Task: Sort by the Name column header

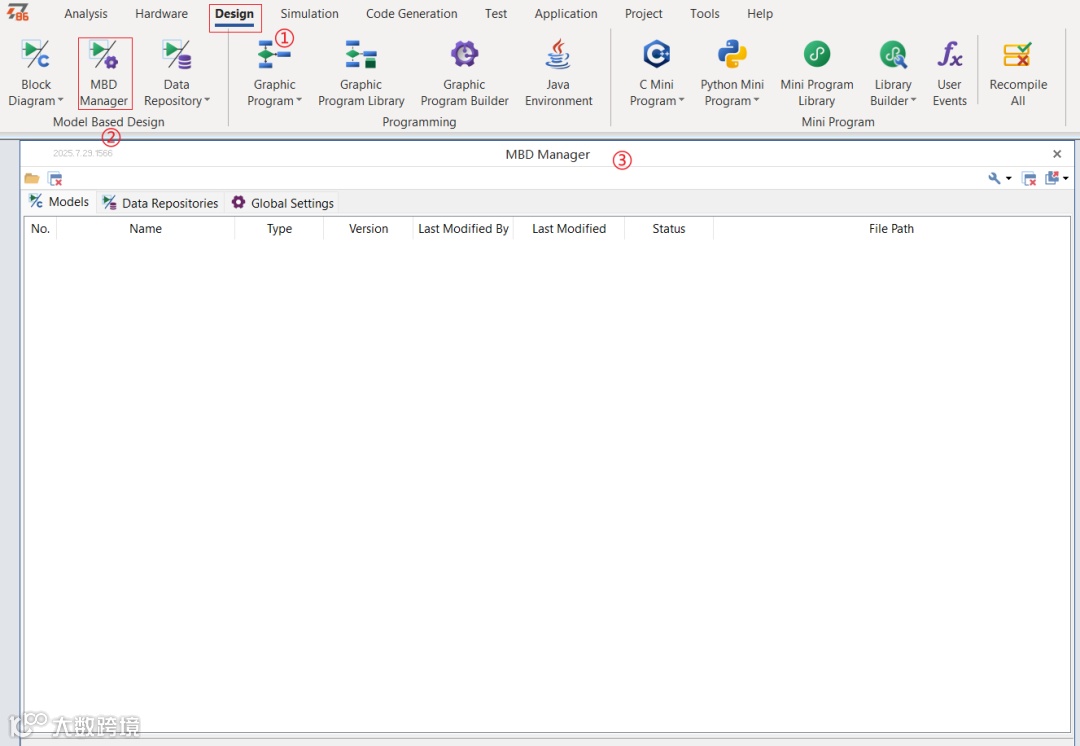Action: point(145,229)
